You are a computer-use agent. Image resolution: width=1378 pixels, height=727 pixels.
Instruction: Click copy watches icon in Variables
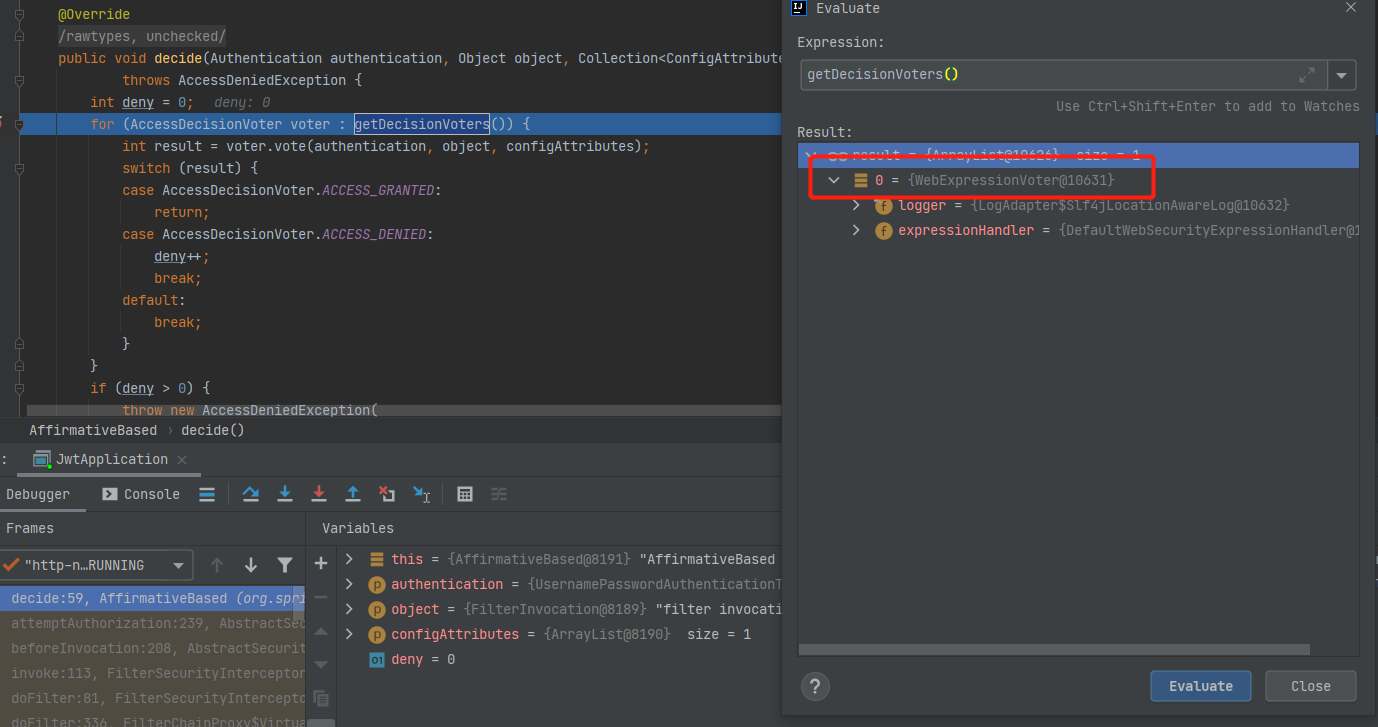coord(321,698)
